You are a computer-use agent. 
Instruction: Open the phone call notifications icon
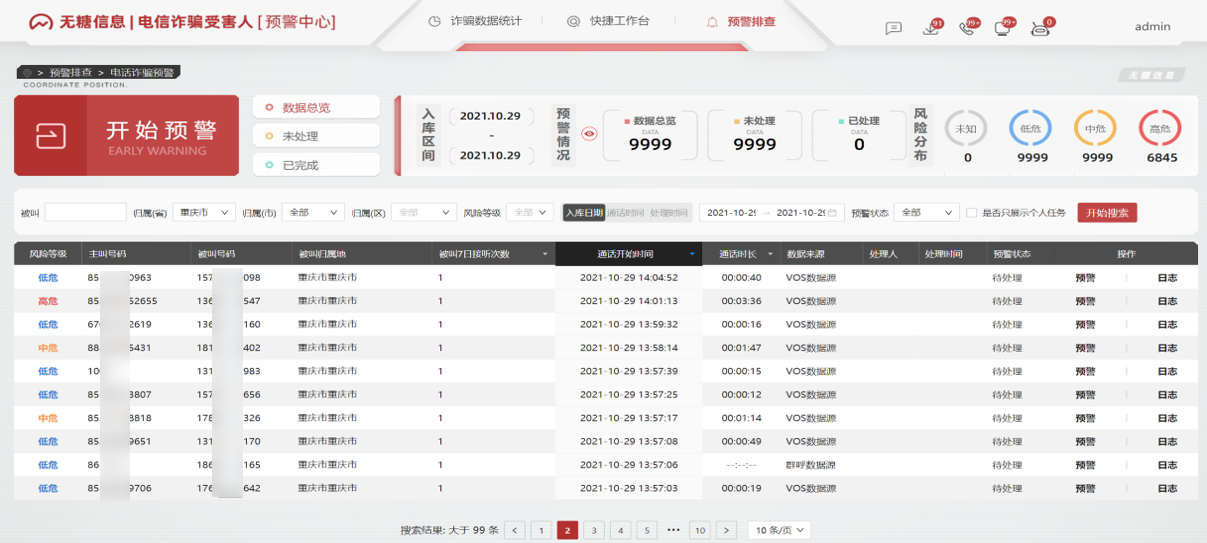click(x=967, y=28)
